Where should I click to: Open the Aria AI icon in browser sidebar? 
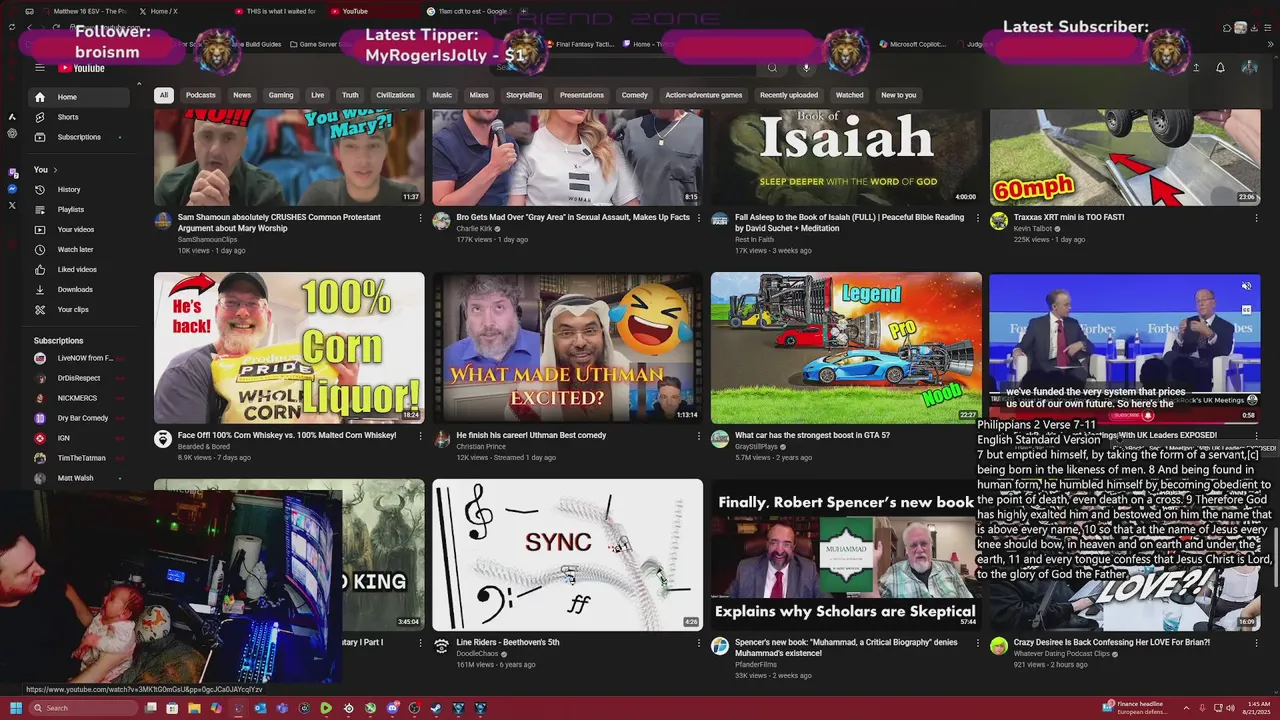[12, 117]
